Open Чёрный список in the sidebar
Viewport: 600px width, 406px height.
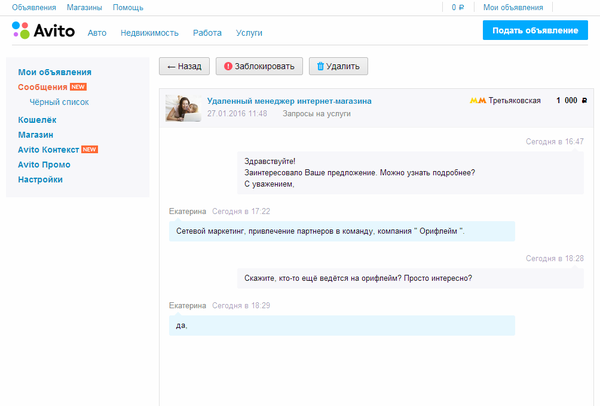point(60,102)
